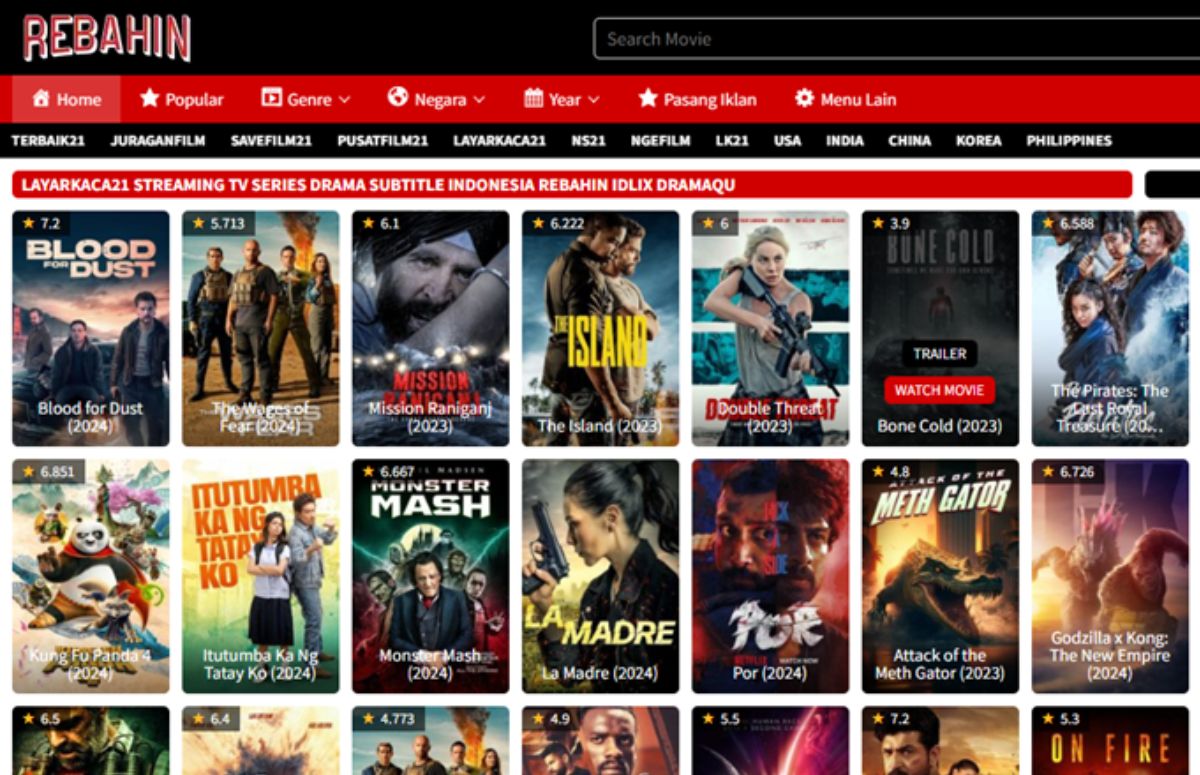Image resolution: width=1200 pixels, height=775 pixels.
Task: Open the Attack of the Meth Gator poster
Action: (x=941, y=576)
